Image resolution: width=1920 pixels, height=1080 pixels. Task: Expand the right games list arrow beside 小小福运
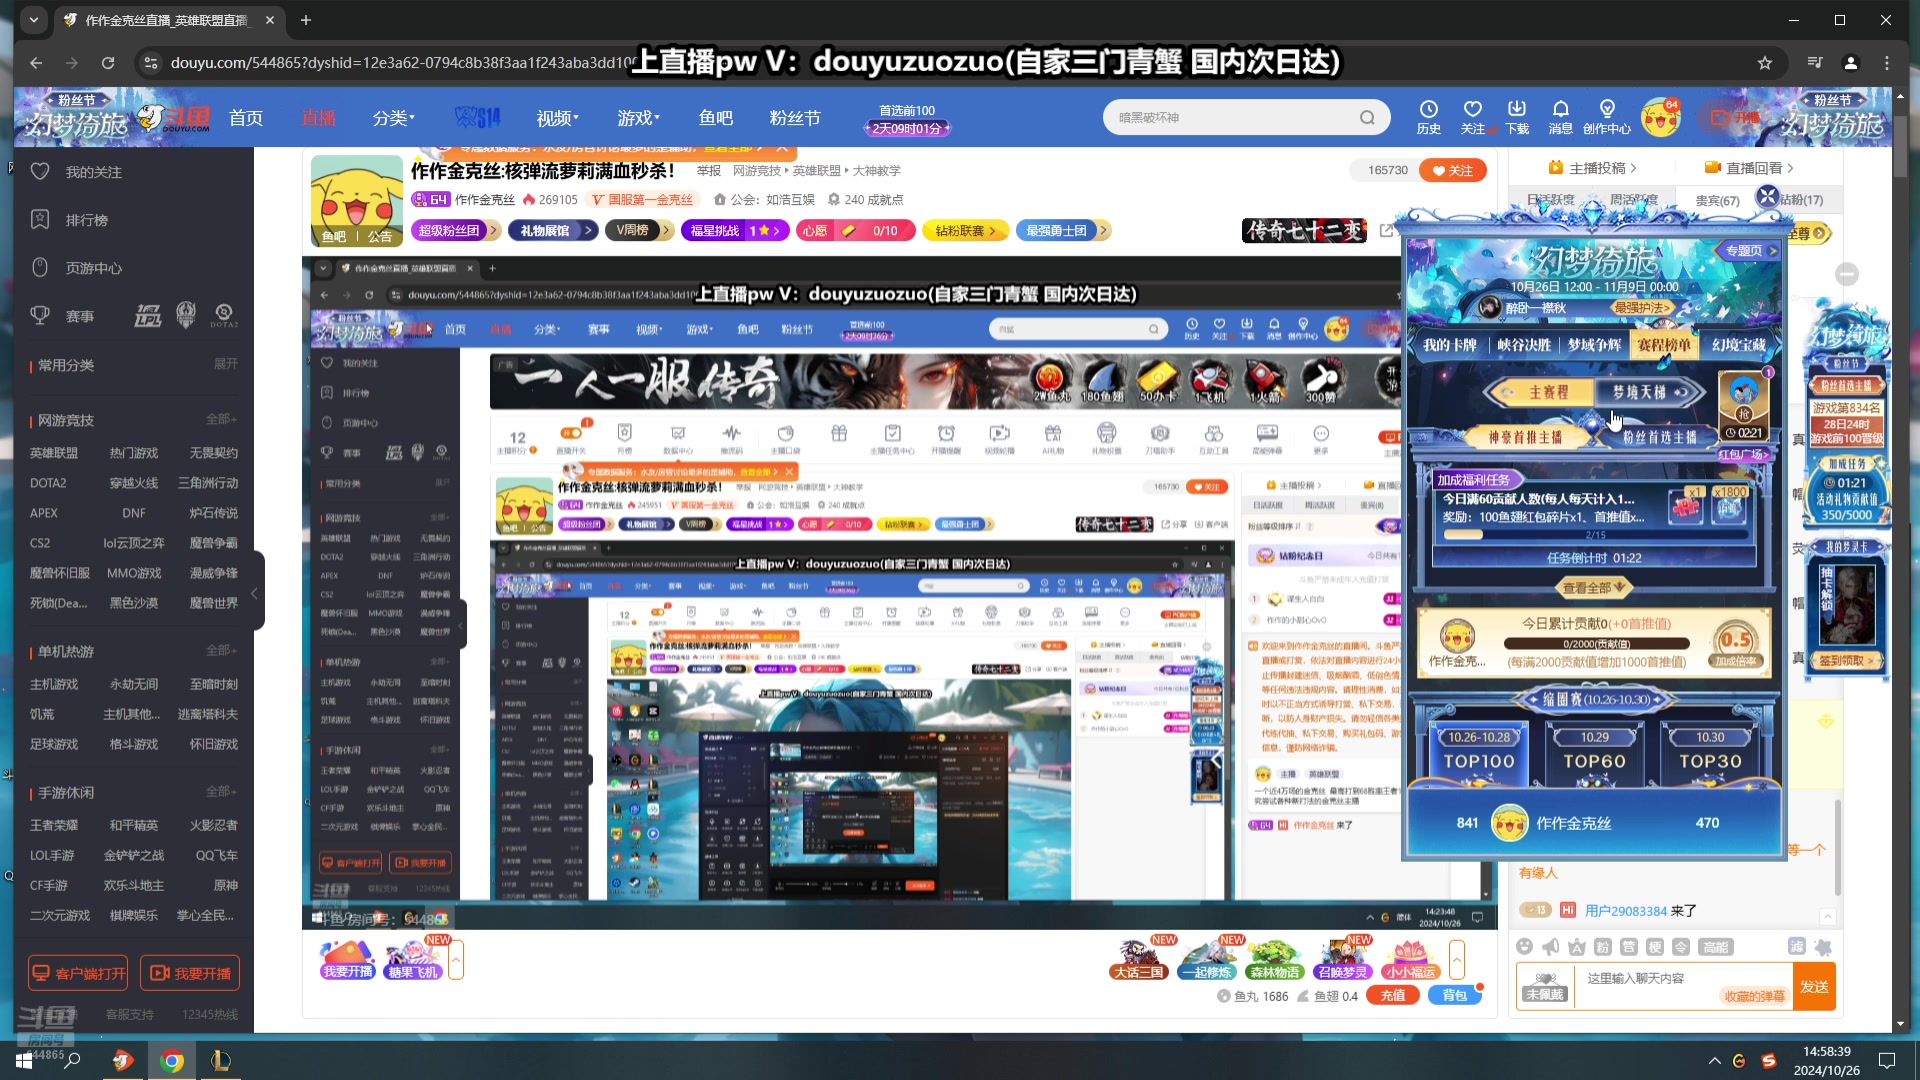point(1456,959)
